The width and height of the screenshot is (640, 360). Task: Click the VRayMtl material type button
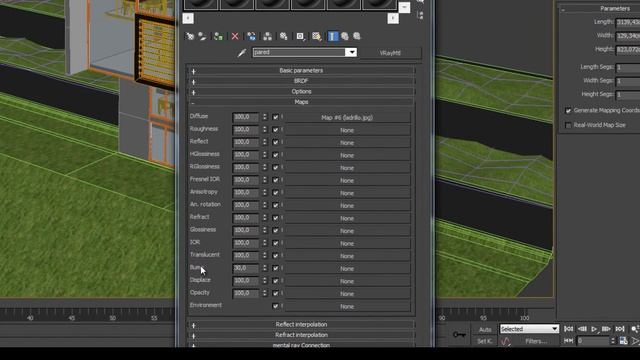click(390, 53)
